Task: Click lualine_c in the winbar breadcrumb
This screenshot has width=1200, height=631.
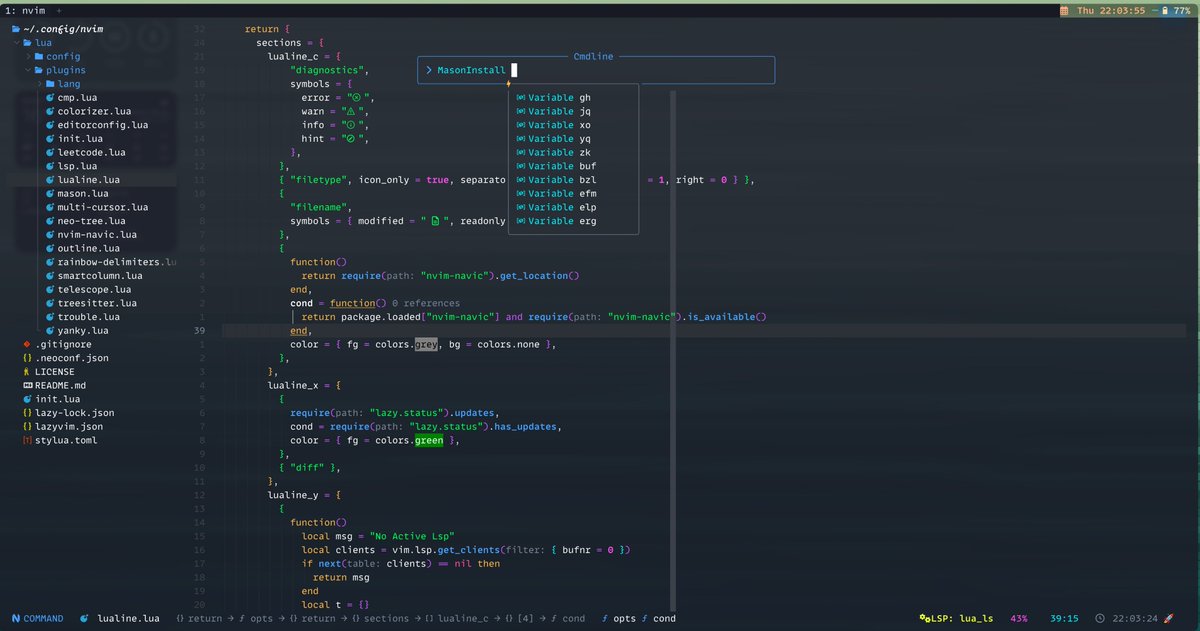Action: coord(461,618)
